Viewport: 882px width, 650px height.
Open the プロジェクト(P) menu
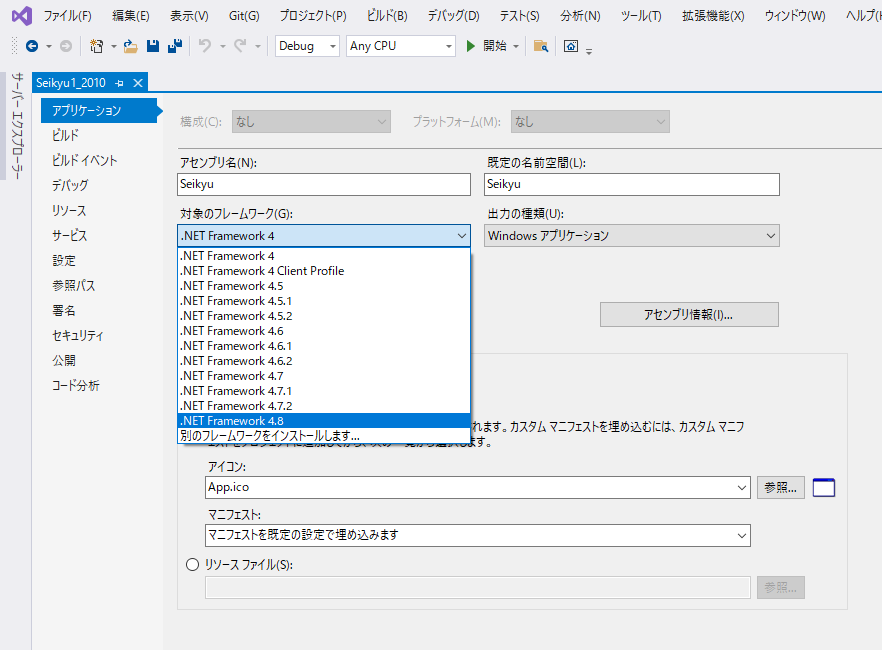tap(313, 16)
